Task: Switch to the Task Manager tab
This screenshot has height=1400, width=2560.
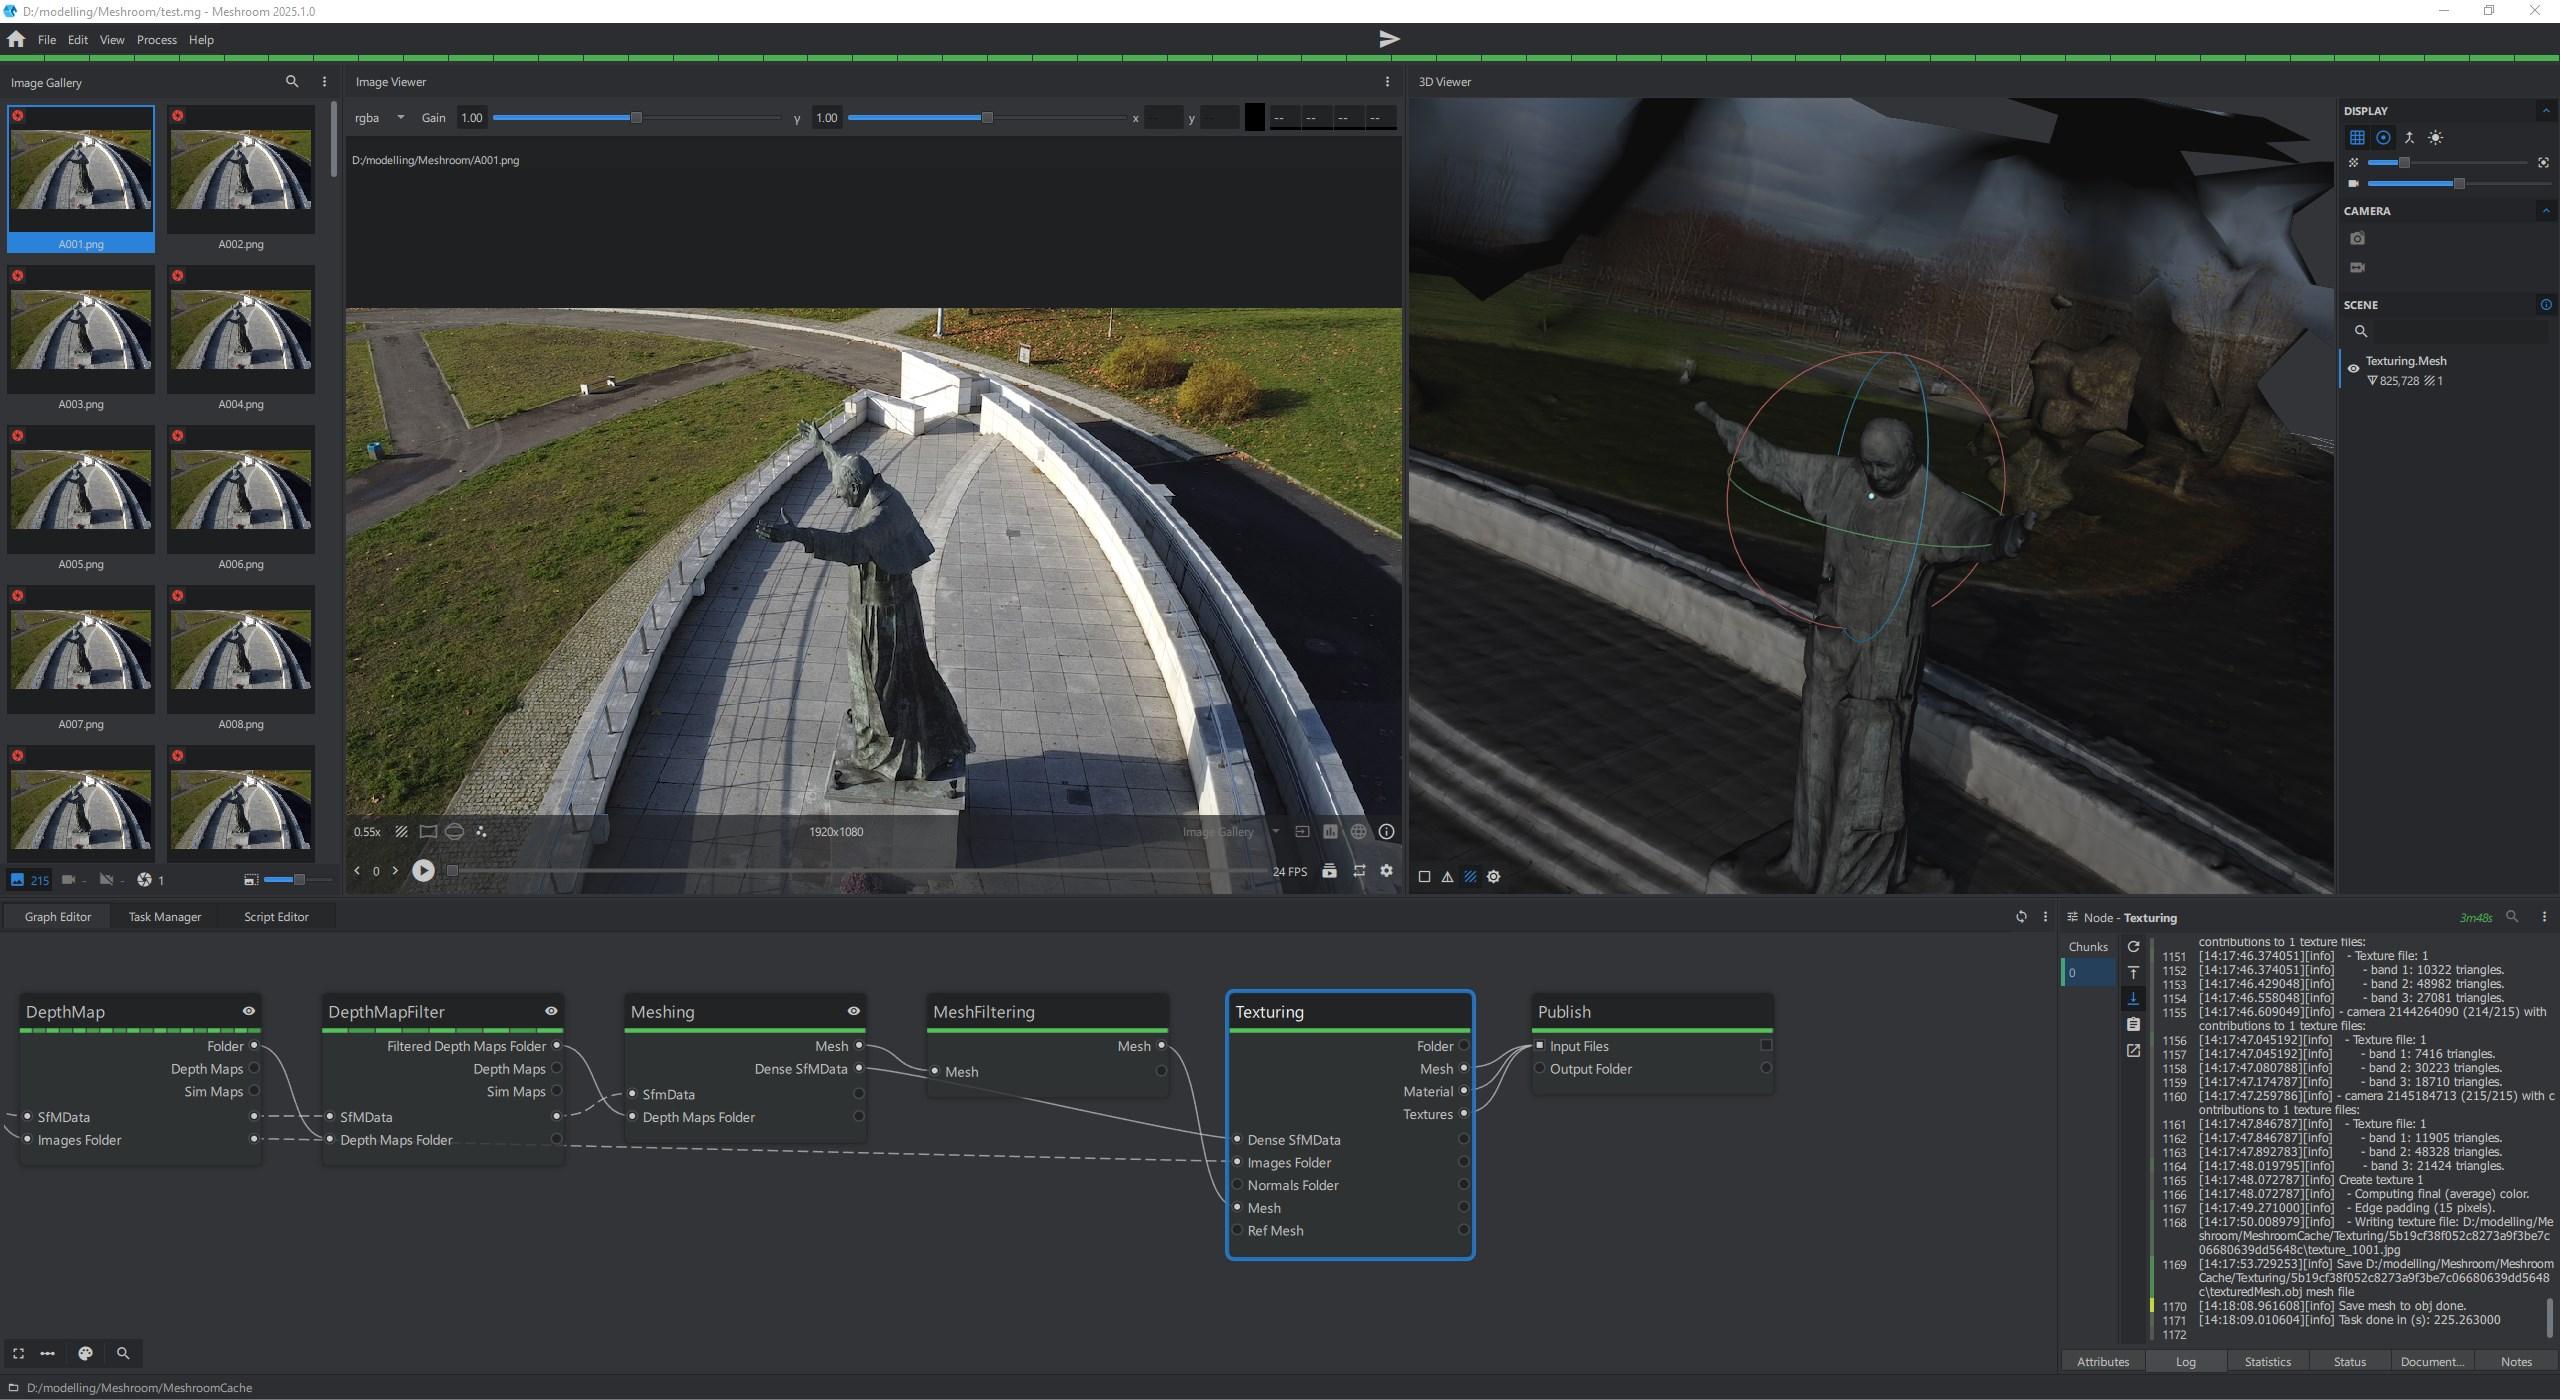Action: (164, 917)
